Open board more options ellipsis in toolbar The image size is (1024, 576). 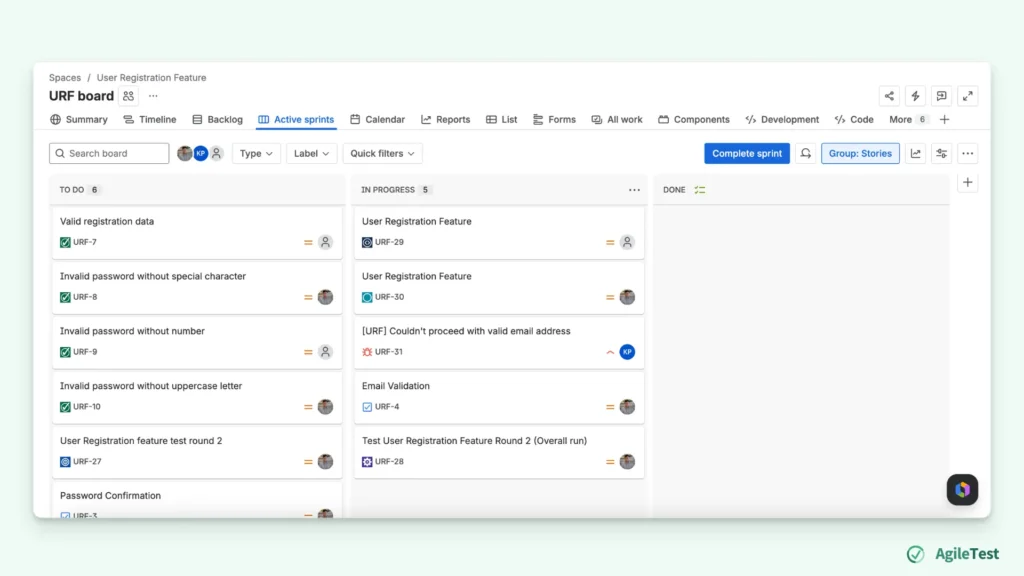967,153
